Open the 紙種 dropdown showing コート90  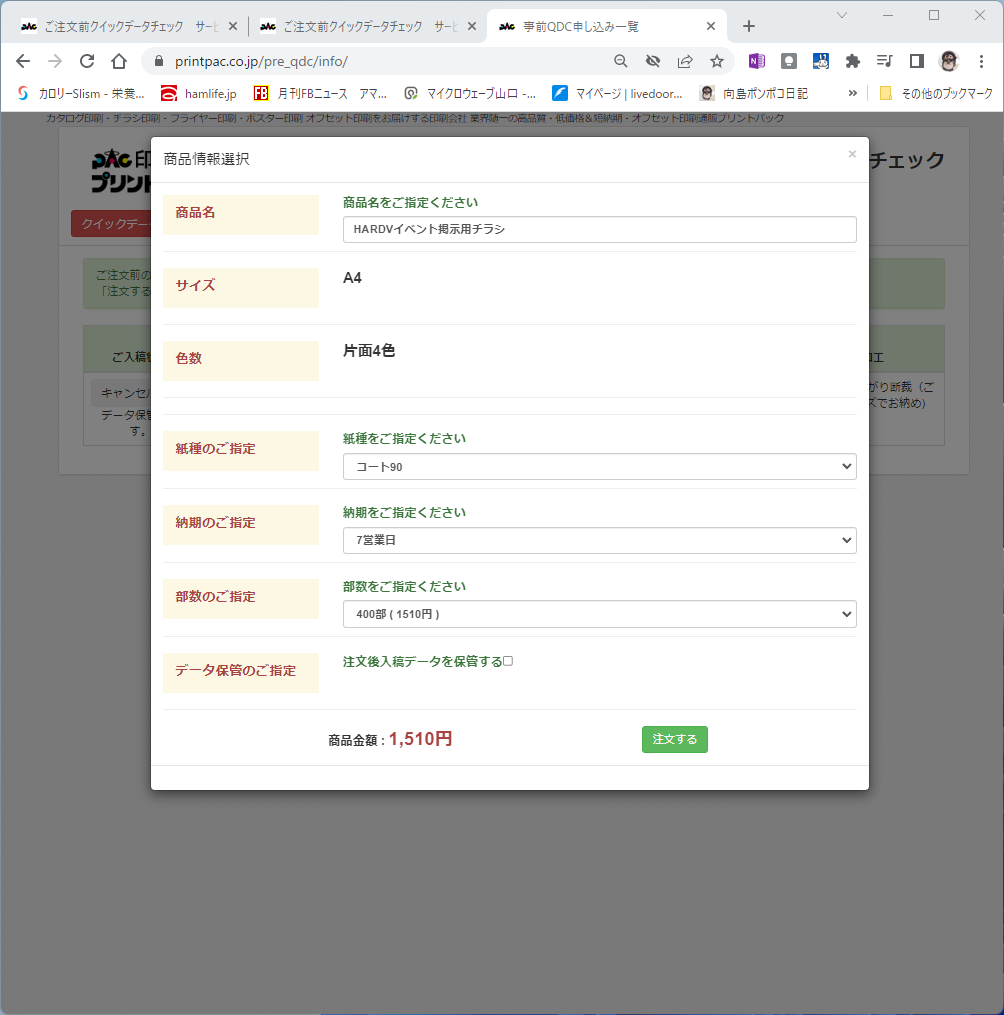[599, 467]
